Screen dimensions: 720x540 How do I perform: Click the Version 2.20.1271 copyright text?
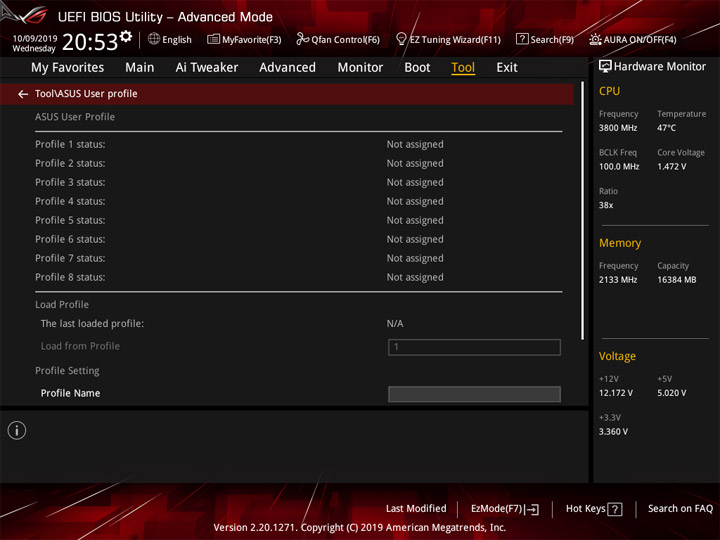coord(360,528)
